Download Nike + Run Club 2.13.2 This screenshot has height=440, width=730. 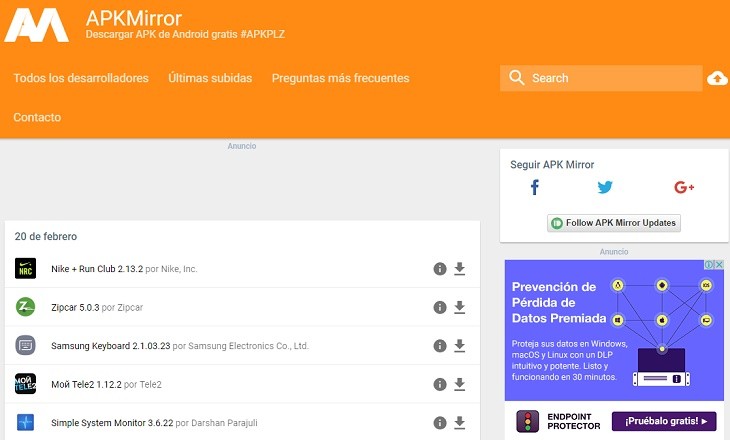tap(460, 269)
